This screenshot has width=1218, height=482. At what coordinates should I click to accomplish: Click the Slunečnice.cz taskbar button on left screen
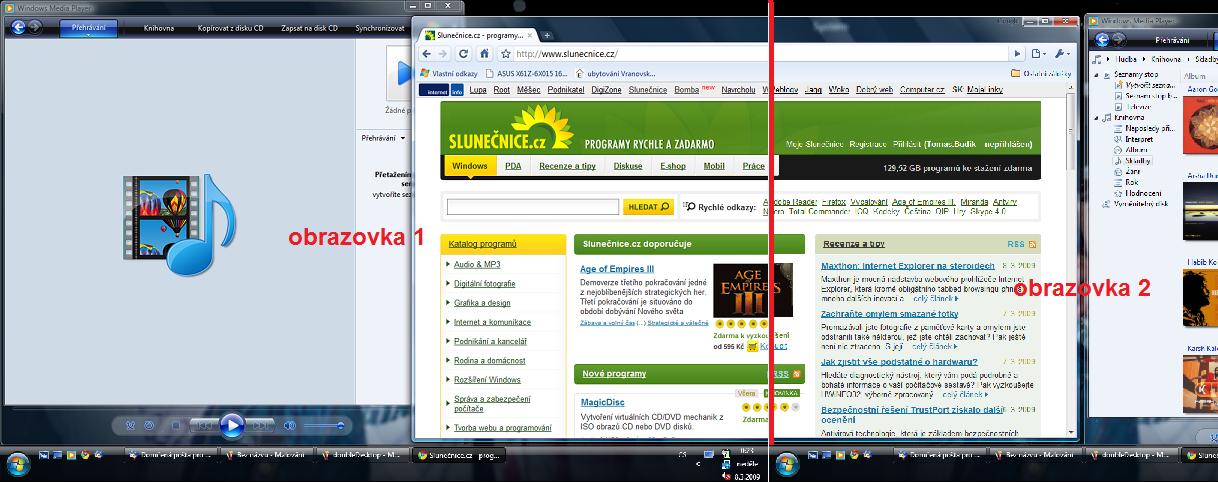(458, 455)
